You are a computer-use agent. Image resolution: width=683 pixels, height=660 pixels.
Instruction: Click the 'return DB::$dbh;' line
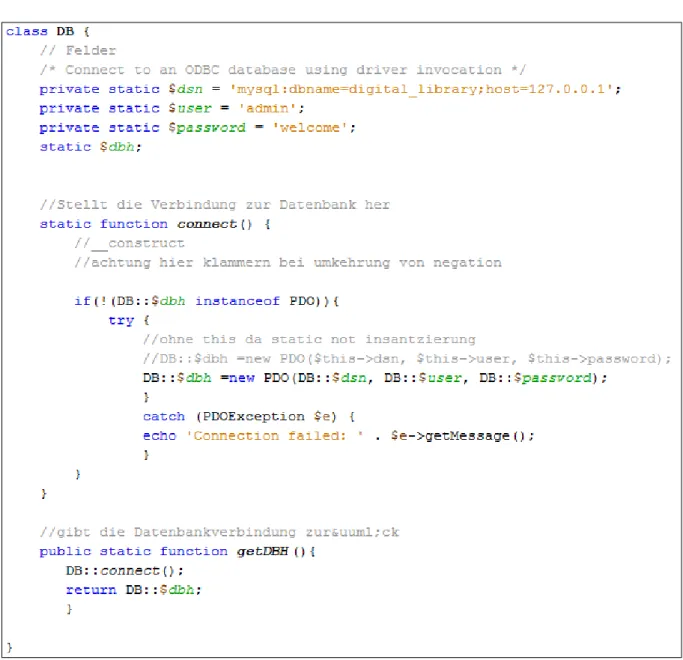[134, 590]
